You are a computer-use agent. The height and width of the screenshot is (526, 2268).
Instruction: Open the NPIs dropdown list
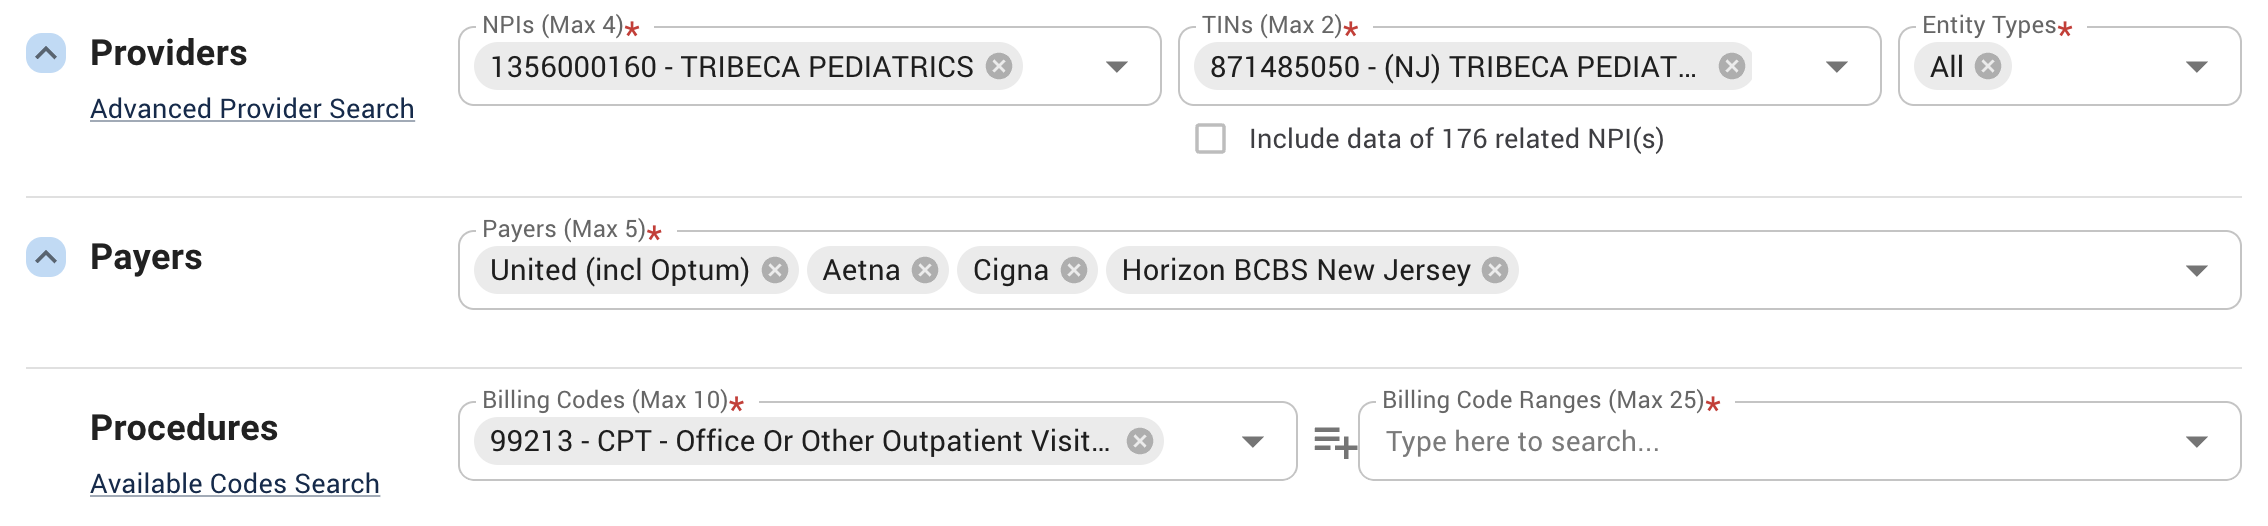tap(1116, 67)
